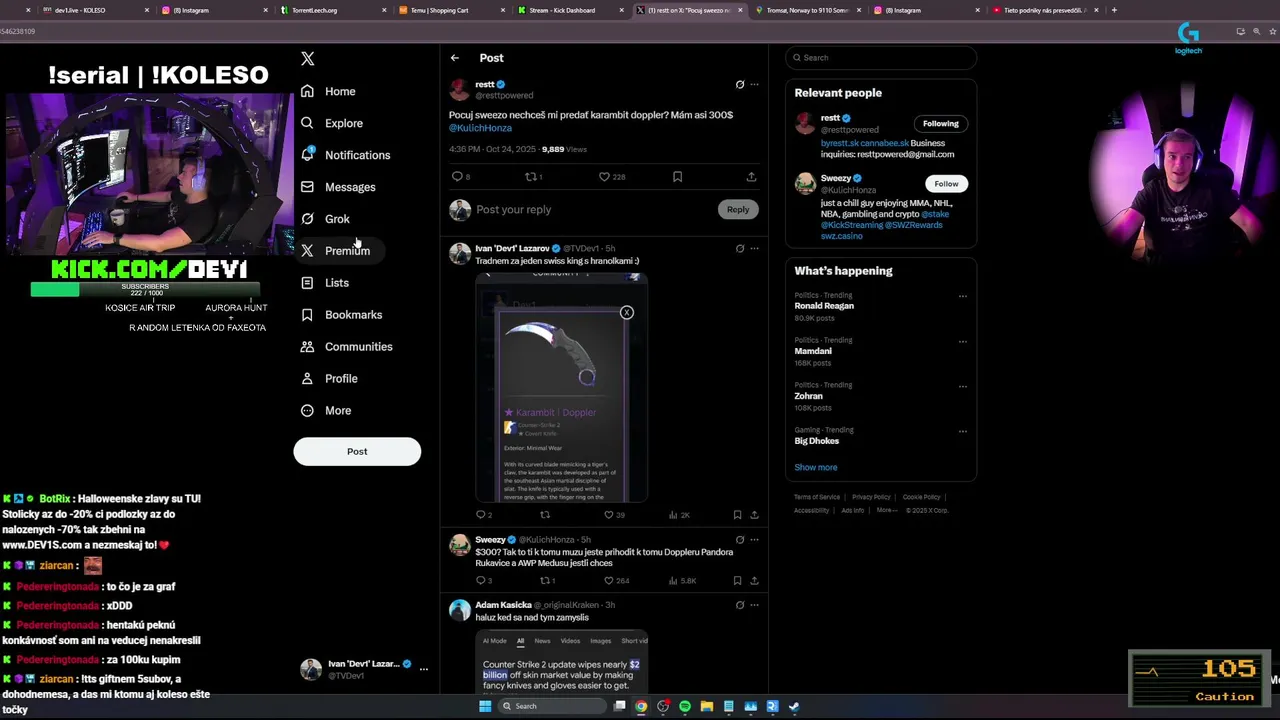Open the three-dot menu on restt's post
Screen dimensions: 1280x720
tap(754, 85)
